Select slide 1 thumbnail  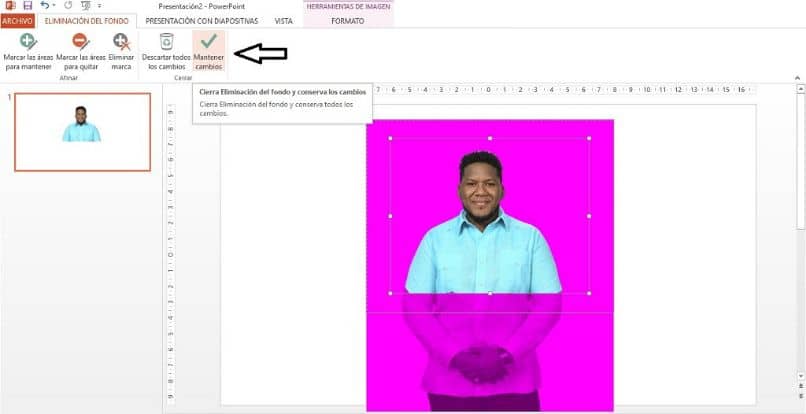(83, 132)
